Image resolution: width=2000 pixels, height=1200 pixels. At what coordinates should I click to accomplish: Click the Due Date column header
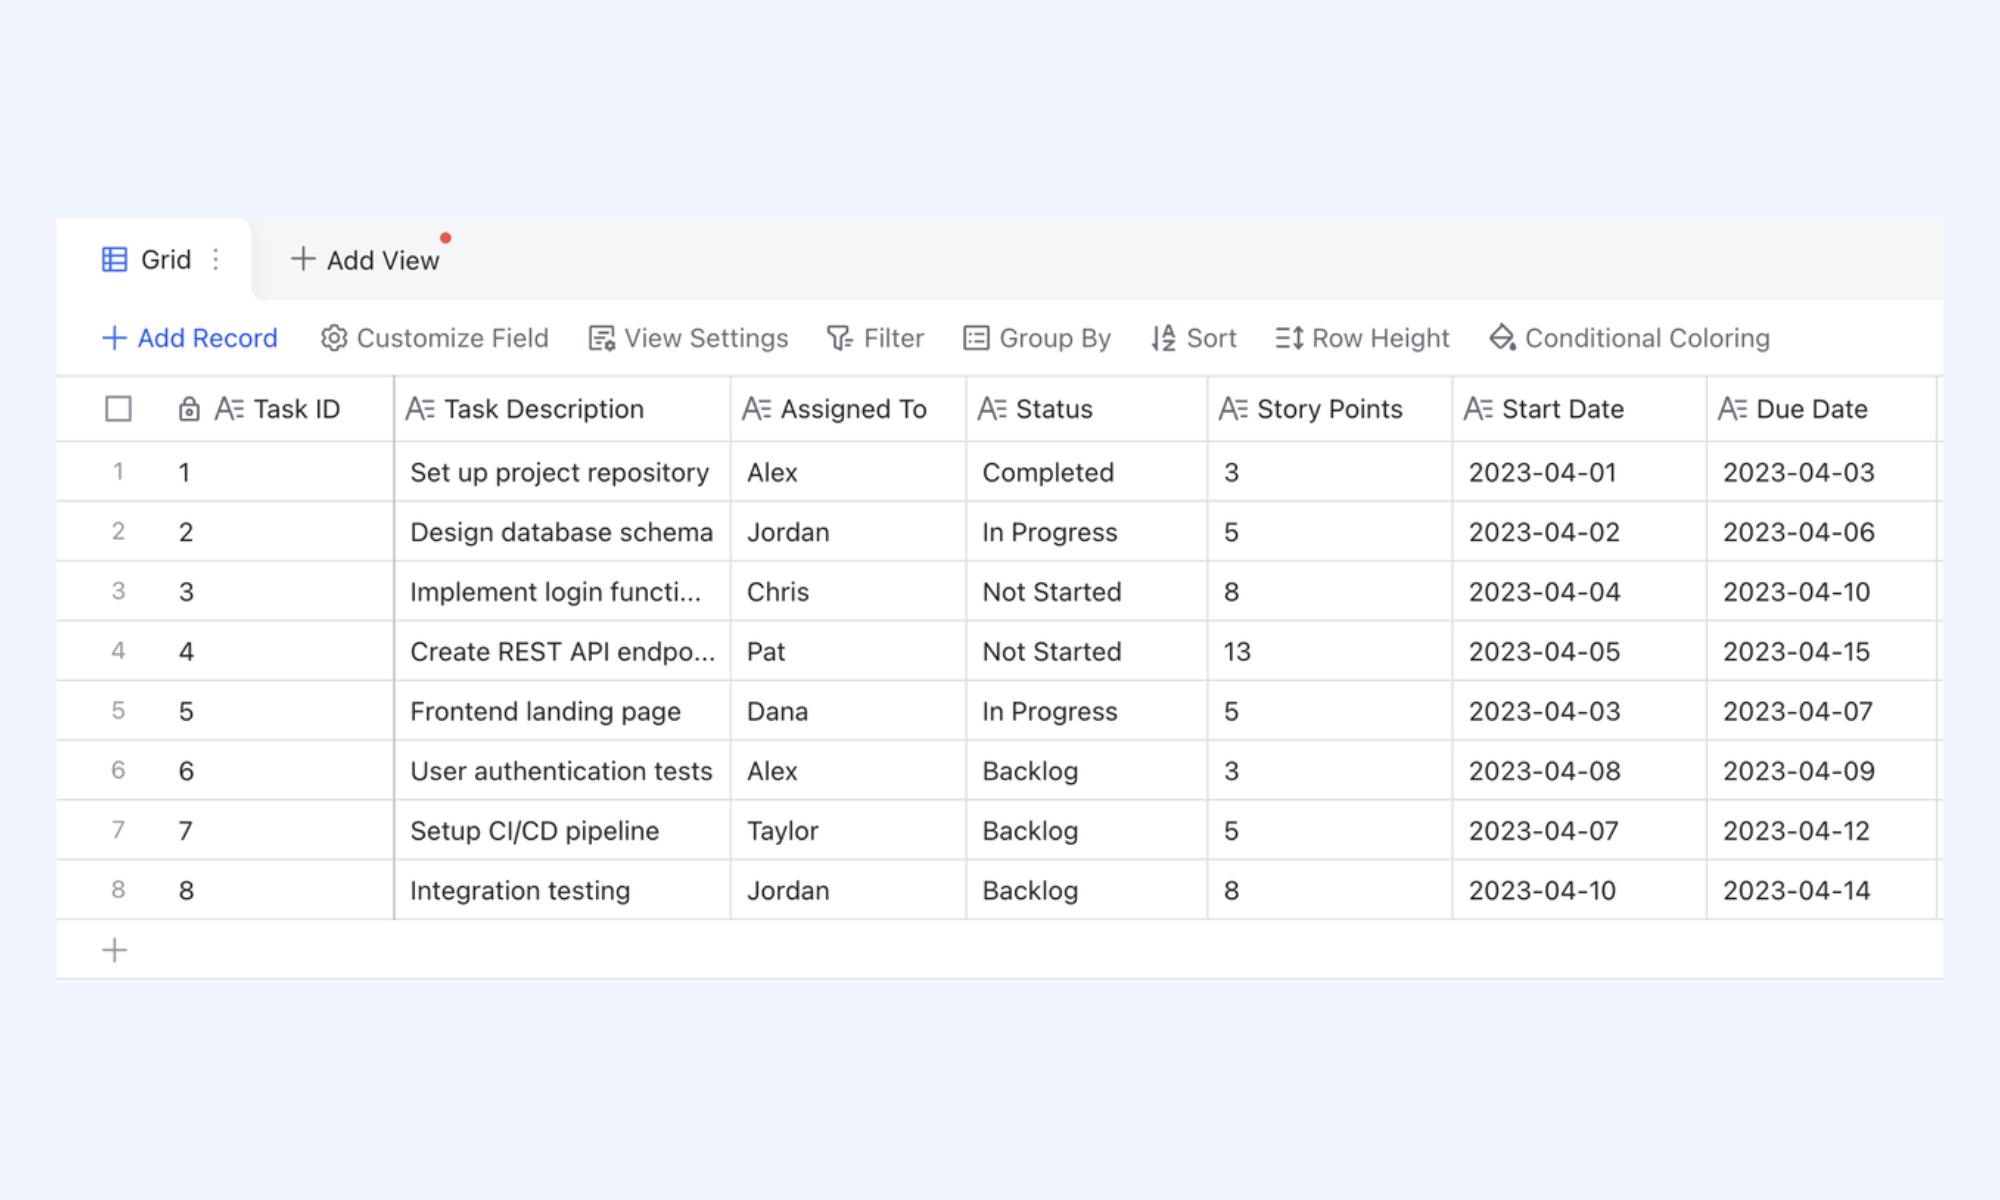[x=1822, y=409]
